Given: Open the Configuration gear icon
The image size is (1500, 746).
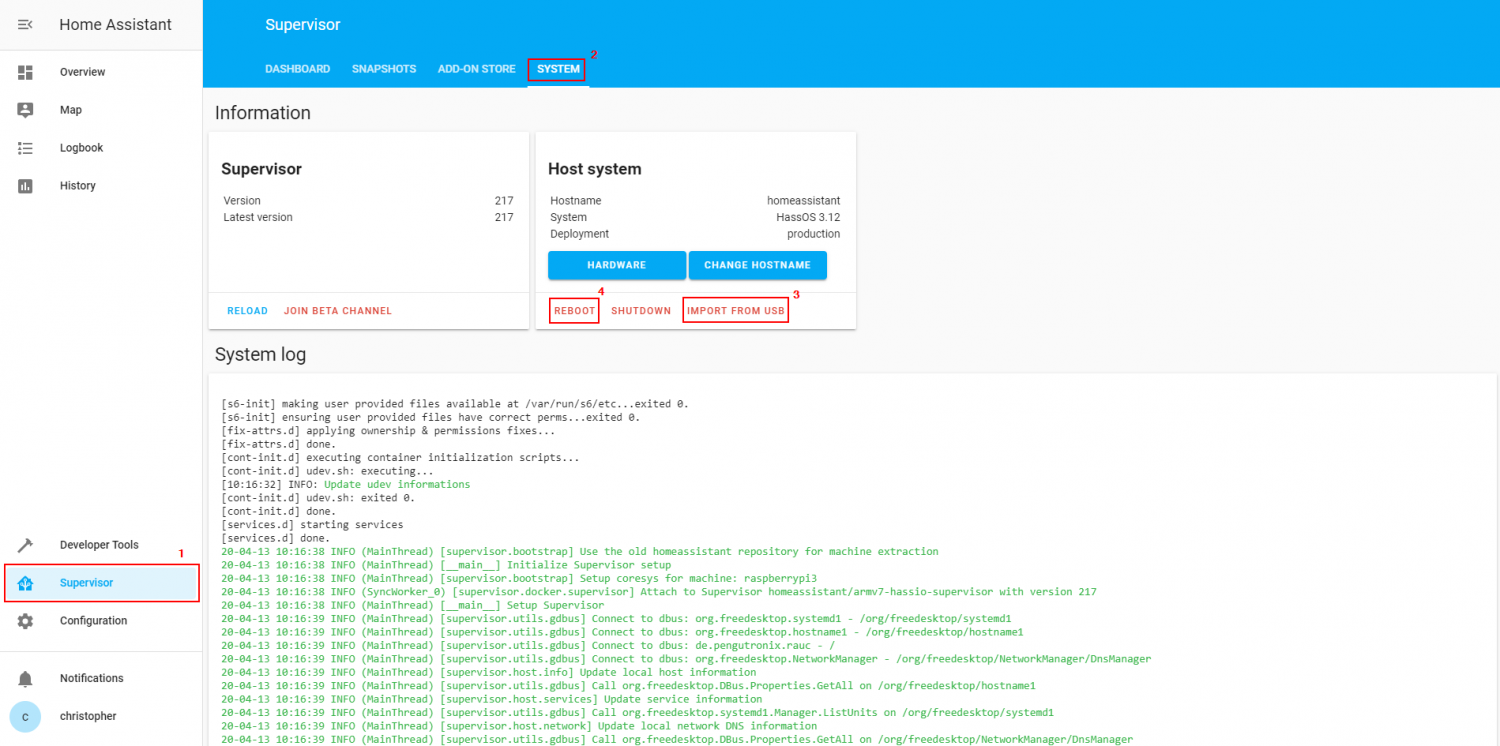Looking at the screenshot, I should pyautogui.click(x=25, y=620).
